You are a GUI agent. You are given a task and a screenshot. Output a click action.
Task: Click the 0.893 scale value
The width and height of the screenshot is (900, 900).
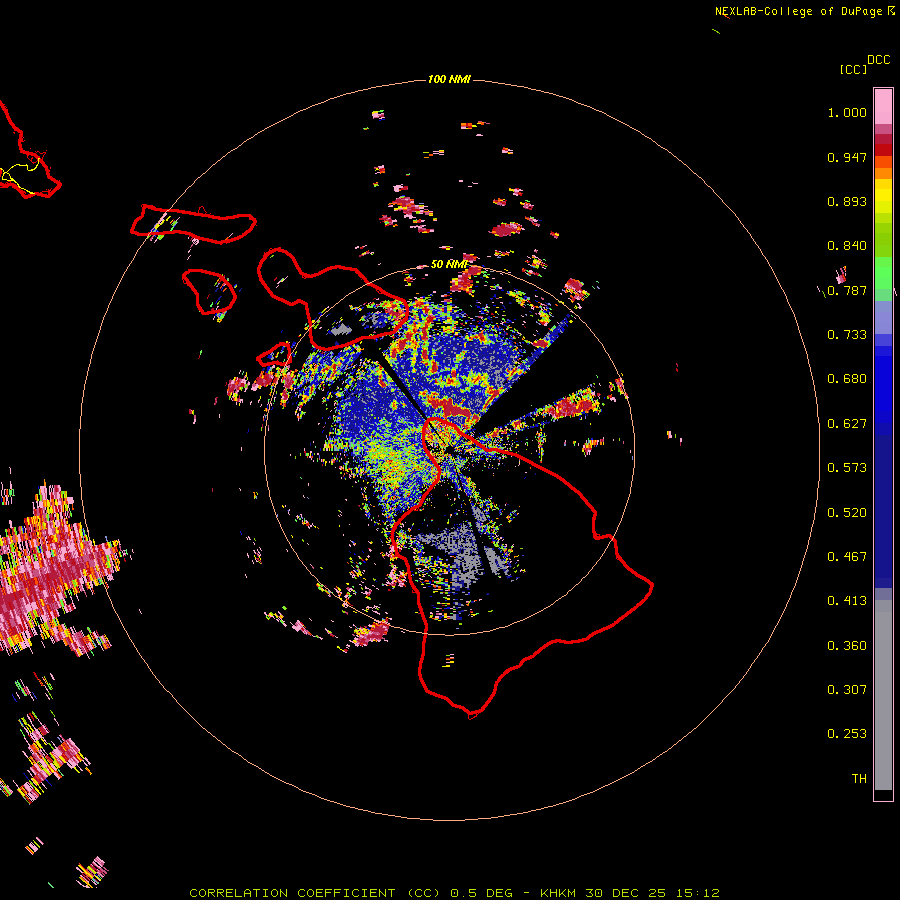[x=847, y=201]
